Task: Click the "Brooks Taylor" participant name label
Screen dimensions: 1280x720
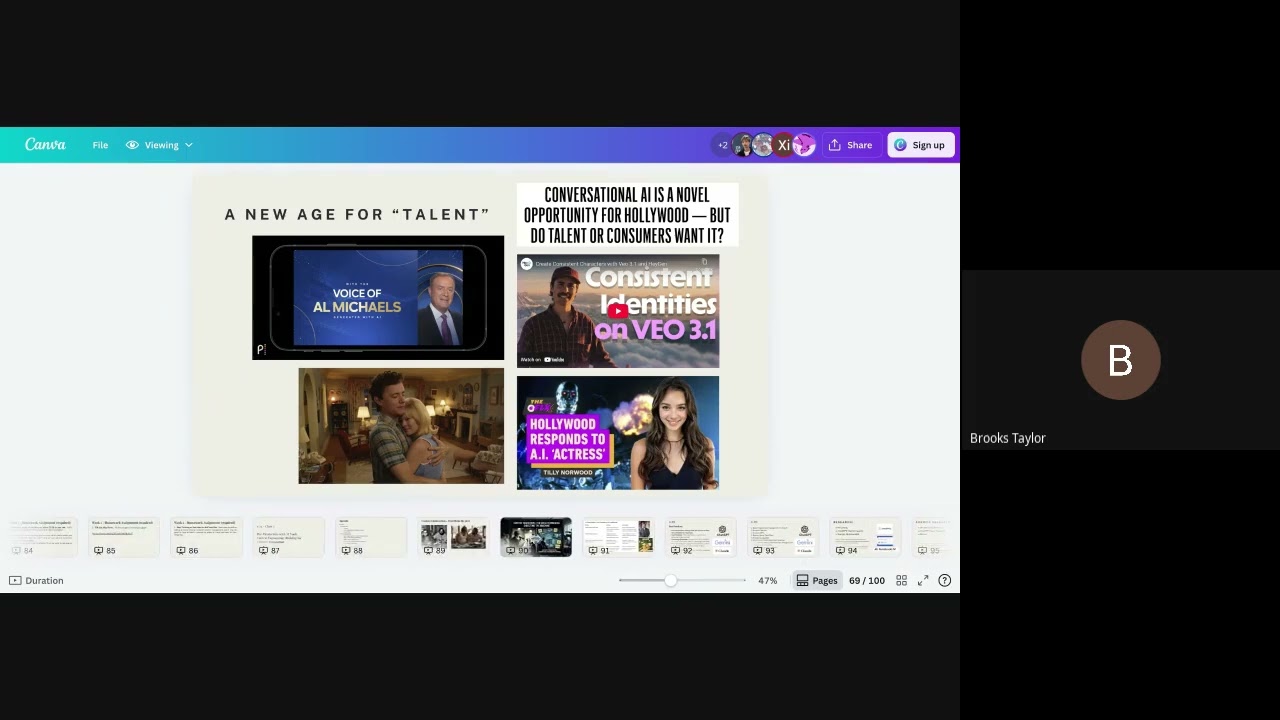Action: pos(1008,438)
